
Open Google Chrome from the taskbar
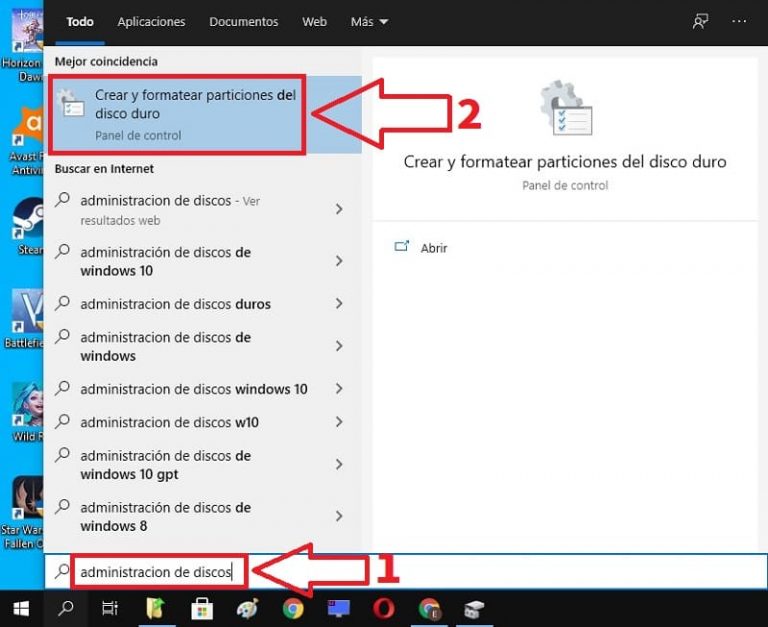click(293, 609)
